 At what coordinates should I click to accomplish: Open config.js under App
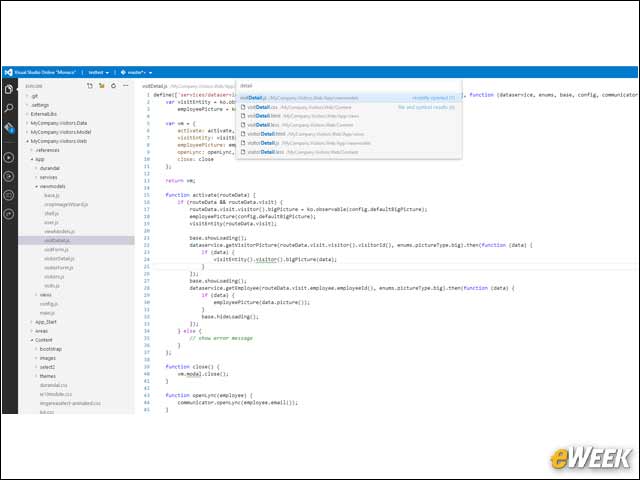pos(49,304)
